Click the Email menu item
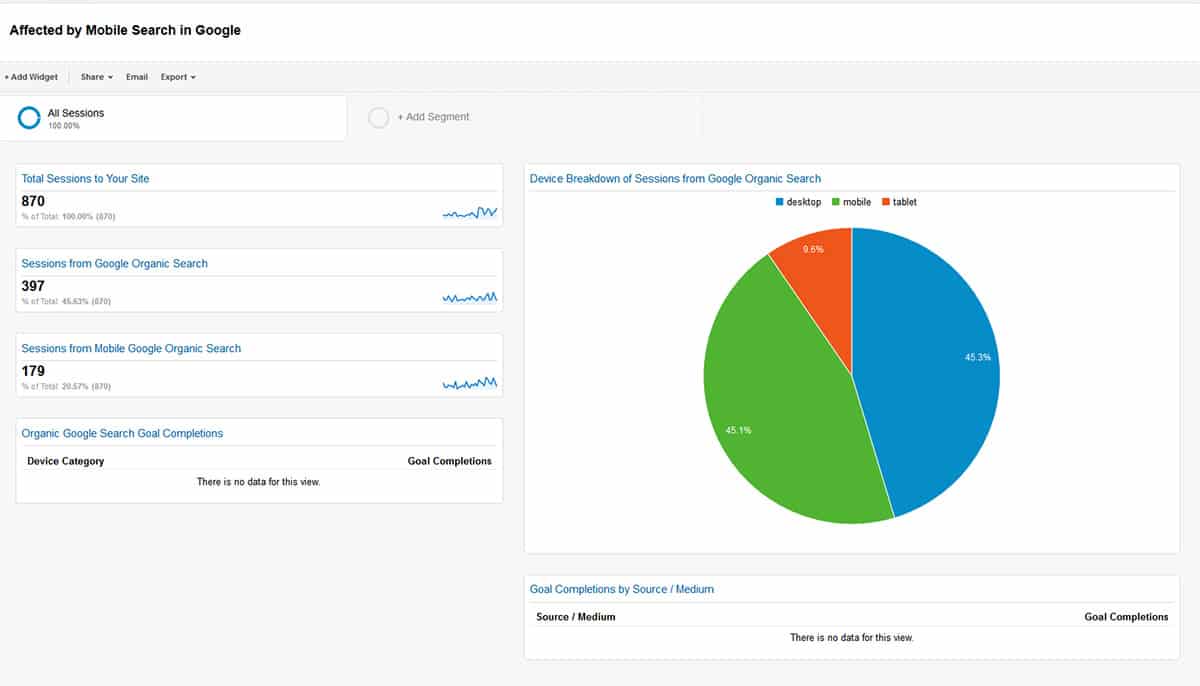 [x=136, y=76]
